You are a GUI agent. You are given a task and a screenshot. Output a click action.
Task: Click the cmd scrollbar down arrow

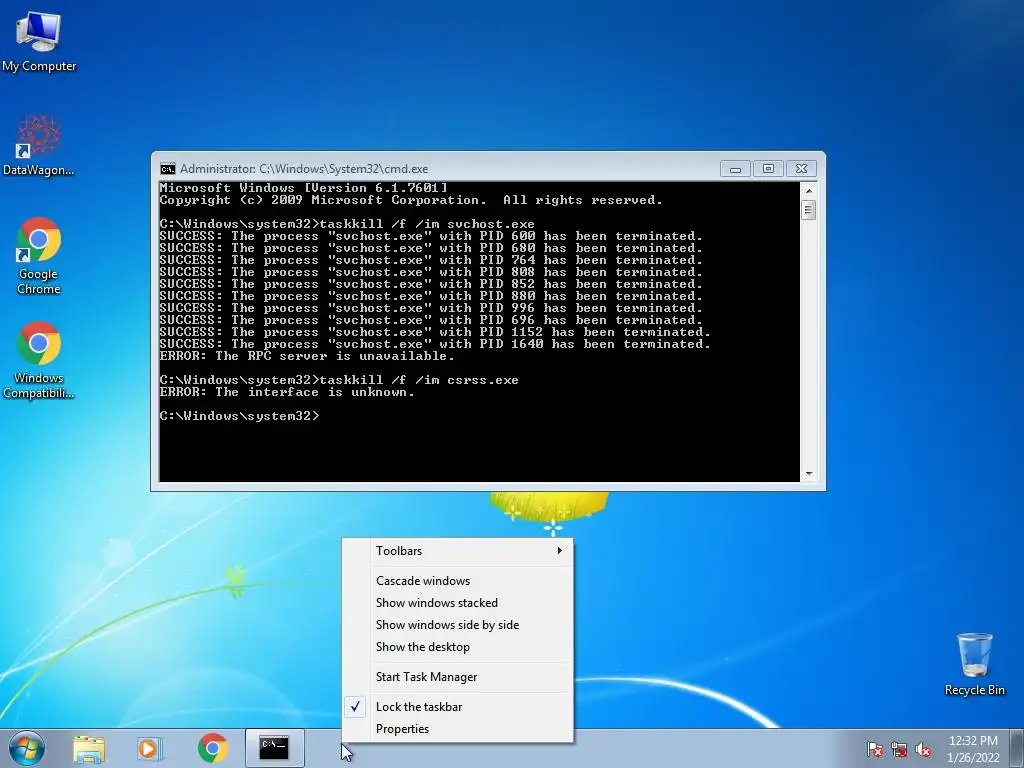808,474
